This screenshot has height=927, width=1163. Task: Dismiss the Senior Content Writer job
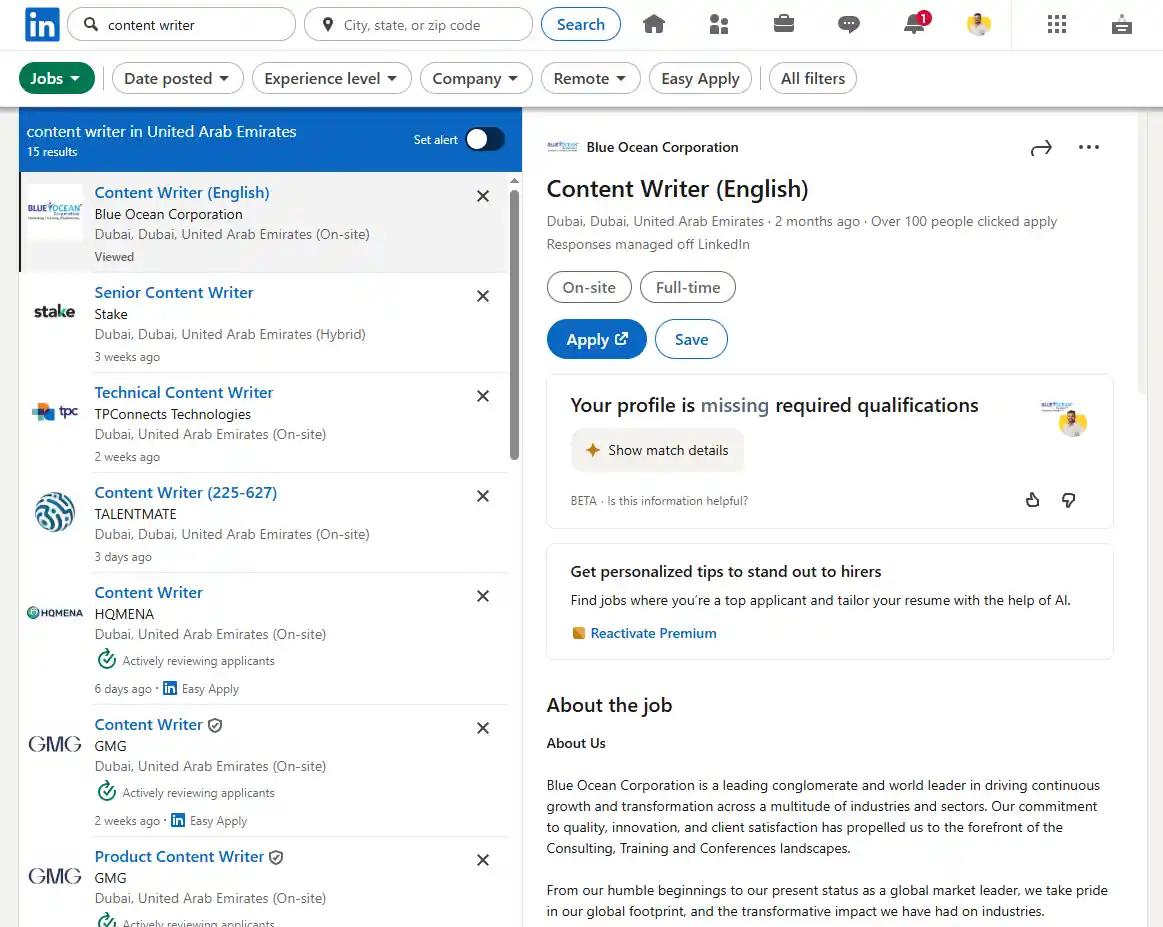pos(483,296)
